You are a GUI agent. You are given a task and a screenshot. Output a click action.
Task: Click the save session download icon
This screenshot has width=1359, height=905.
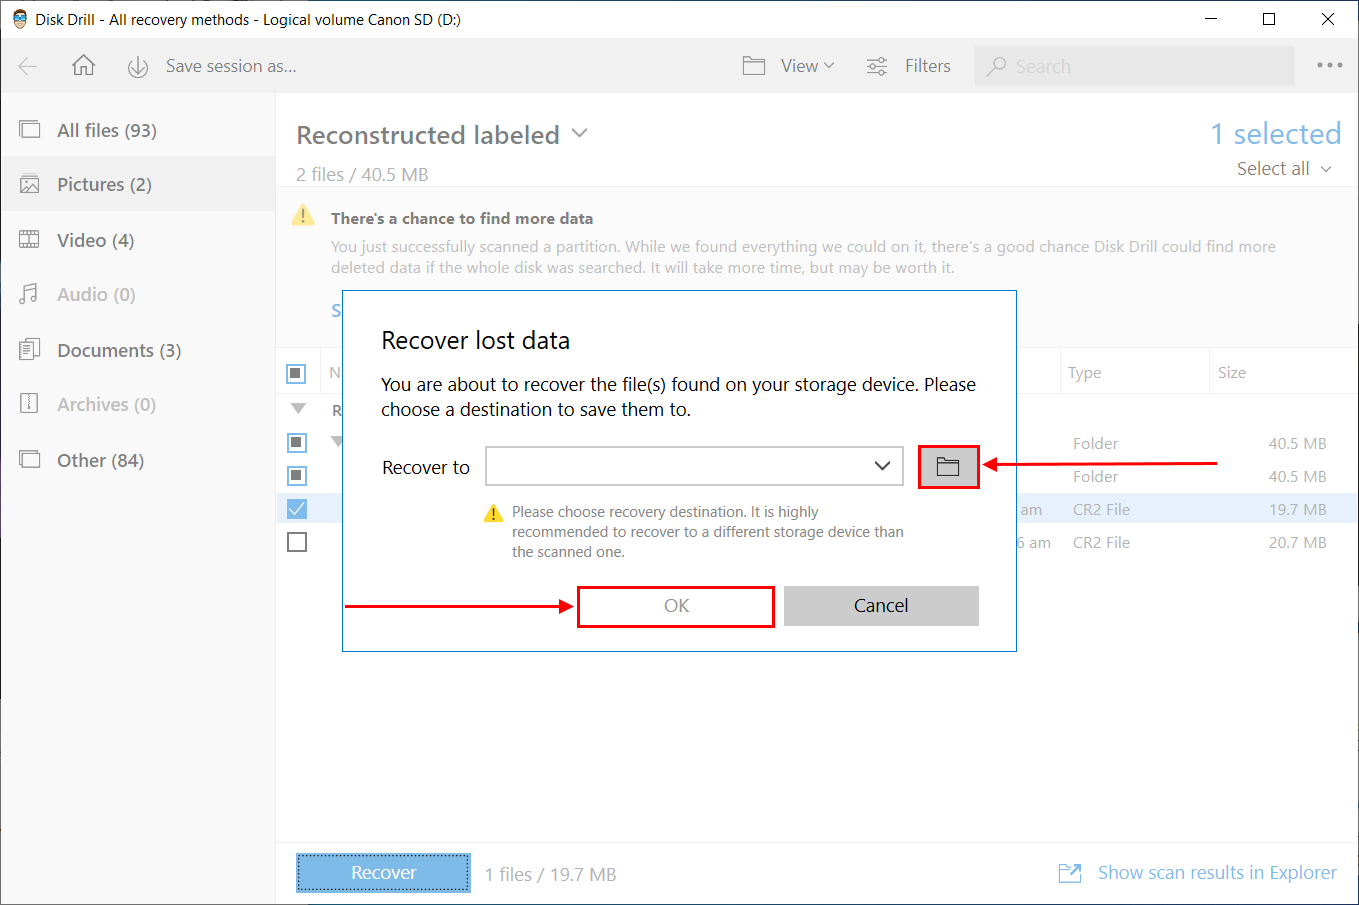[138, 67]
